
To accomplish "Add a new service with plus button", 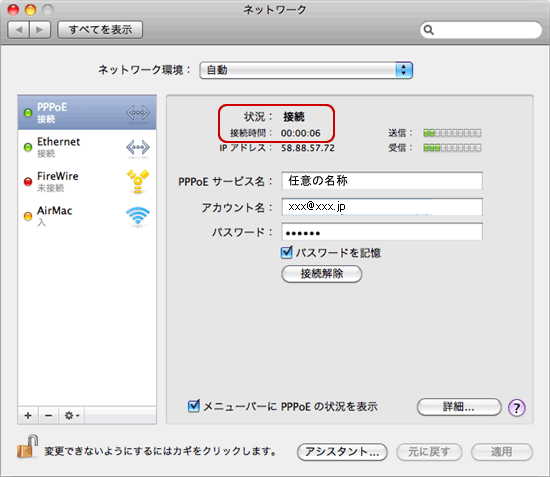I will (28, 416).
